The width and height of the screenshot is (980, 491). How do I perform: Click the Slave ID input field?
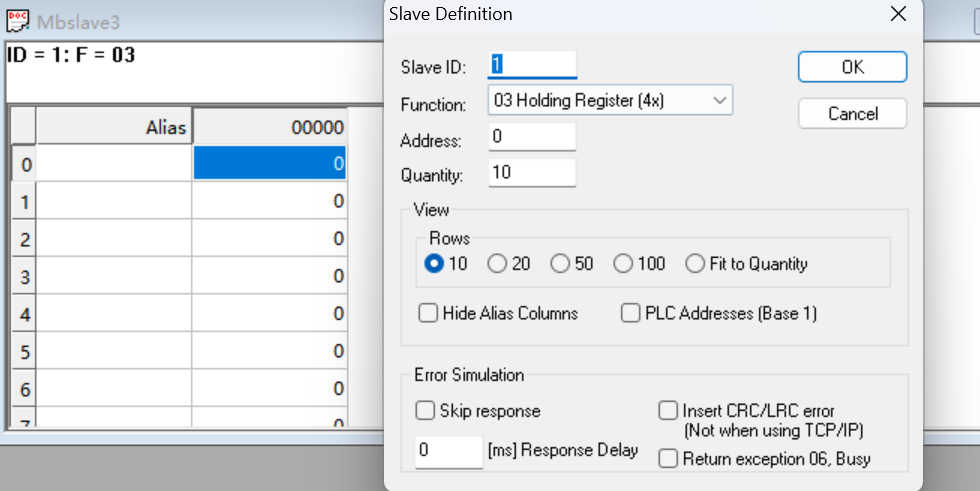coord(532,65)
